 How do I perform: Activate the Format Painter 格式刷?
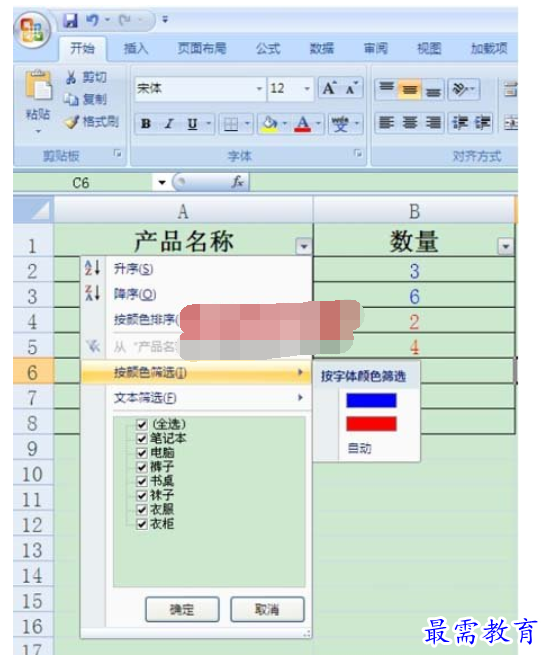[x=92, y=122]
